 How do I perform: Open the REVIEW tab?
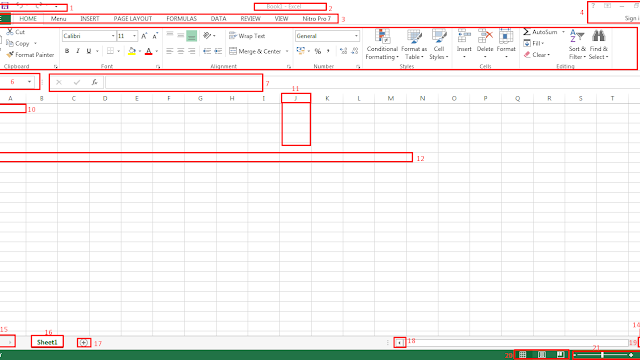(x=250, y=19)
